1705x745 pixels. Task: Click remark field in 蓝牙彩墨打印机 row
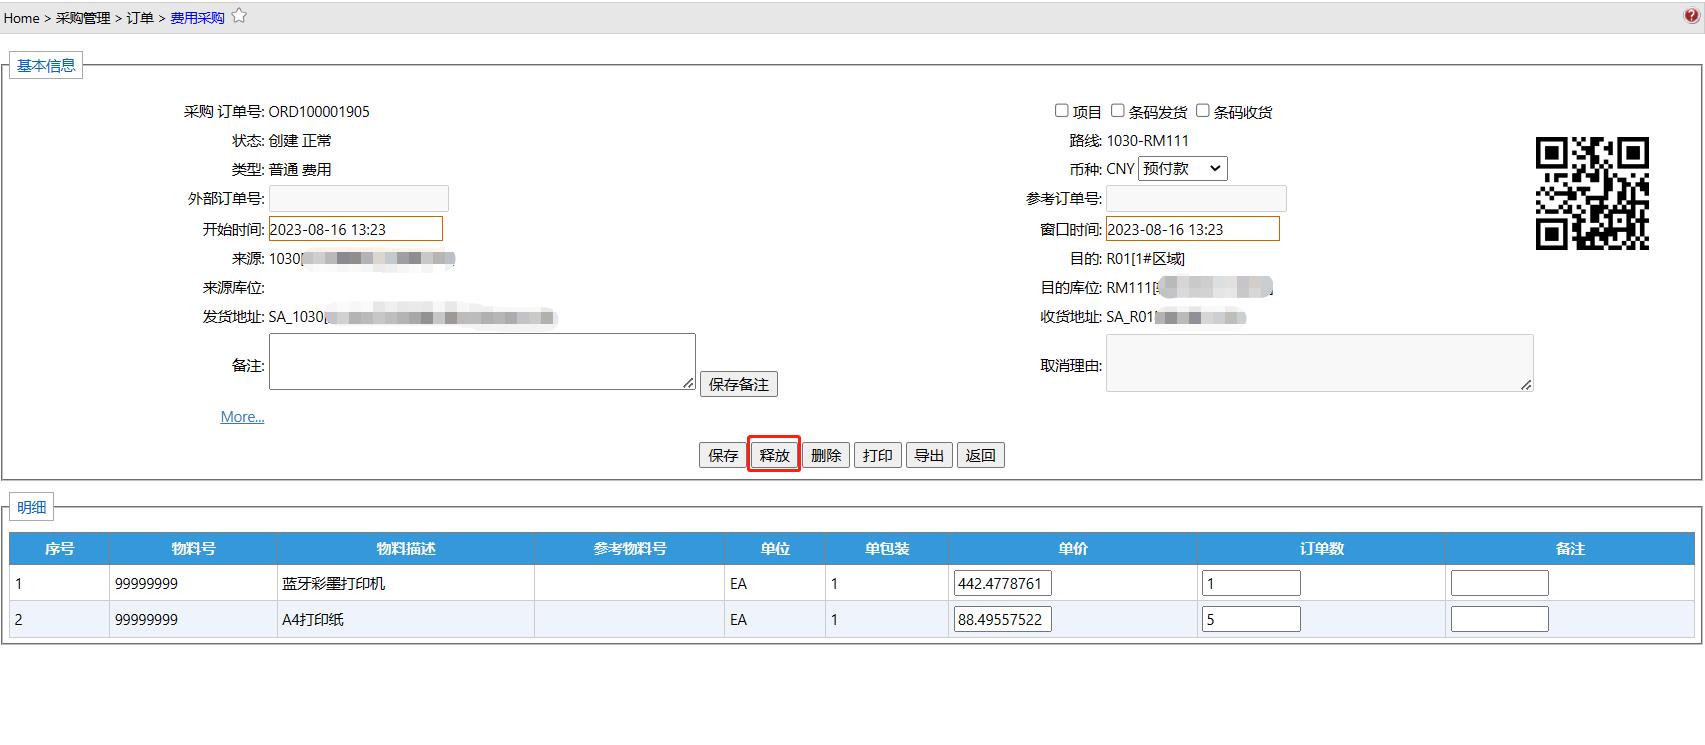coord(1499,583)
